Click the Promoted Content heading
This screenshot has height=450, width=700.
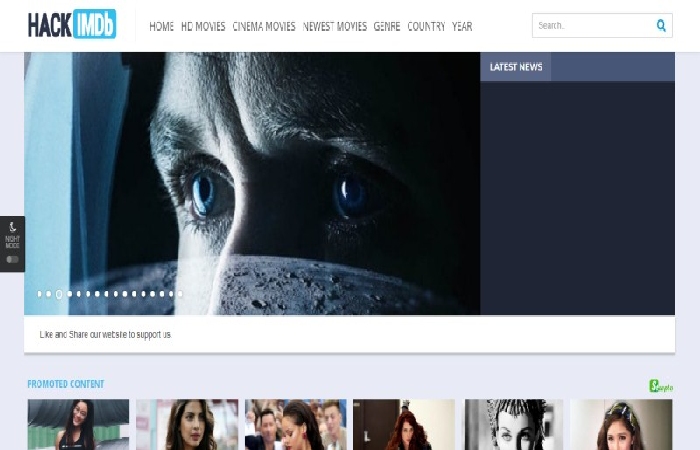point(66,384)
